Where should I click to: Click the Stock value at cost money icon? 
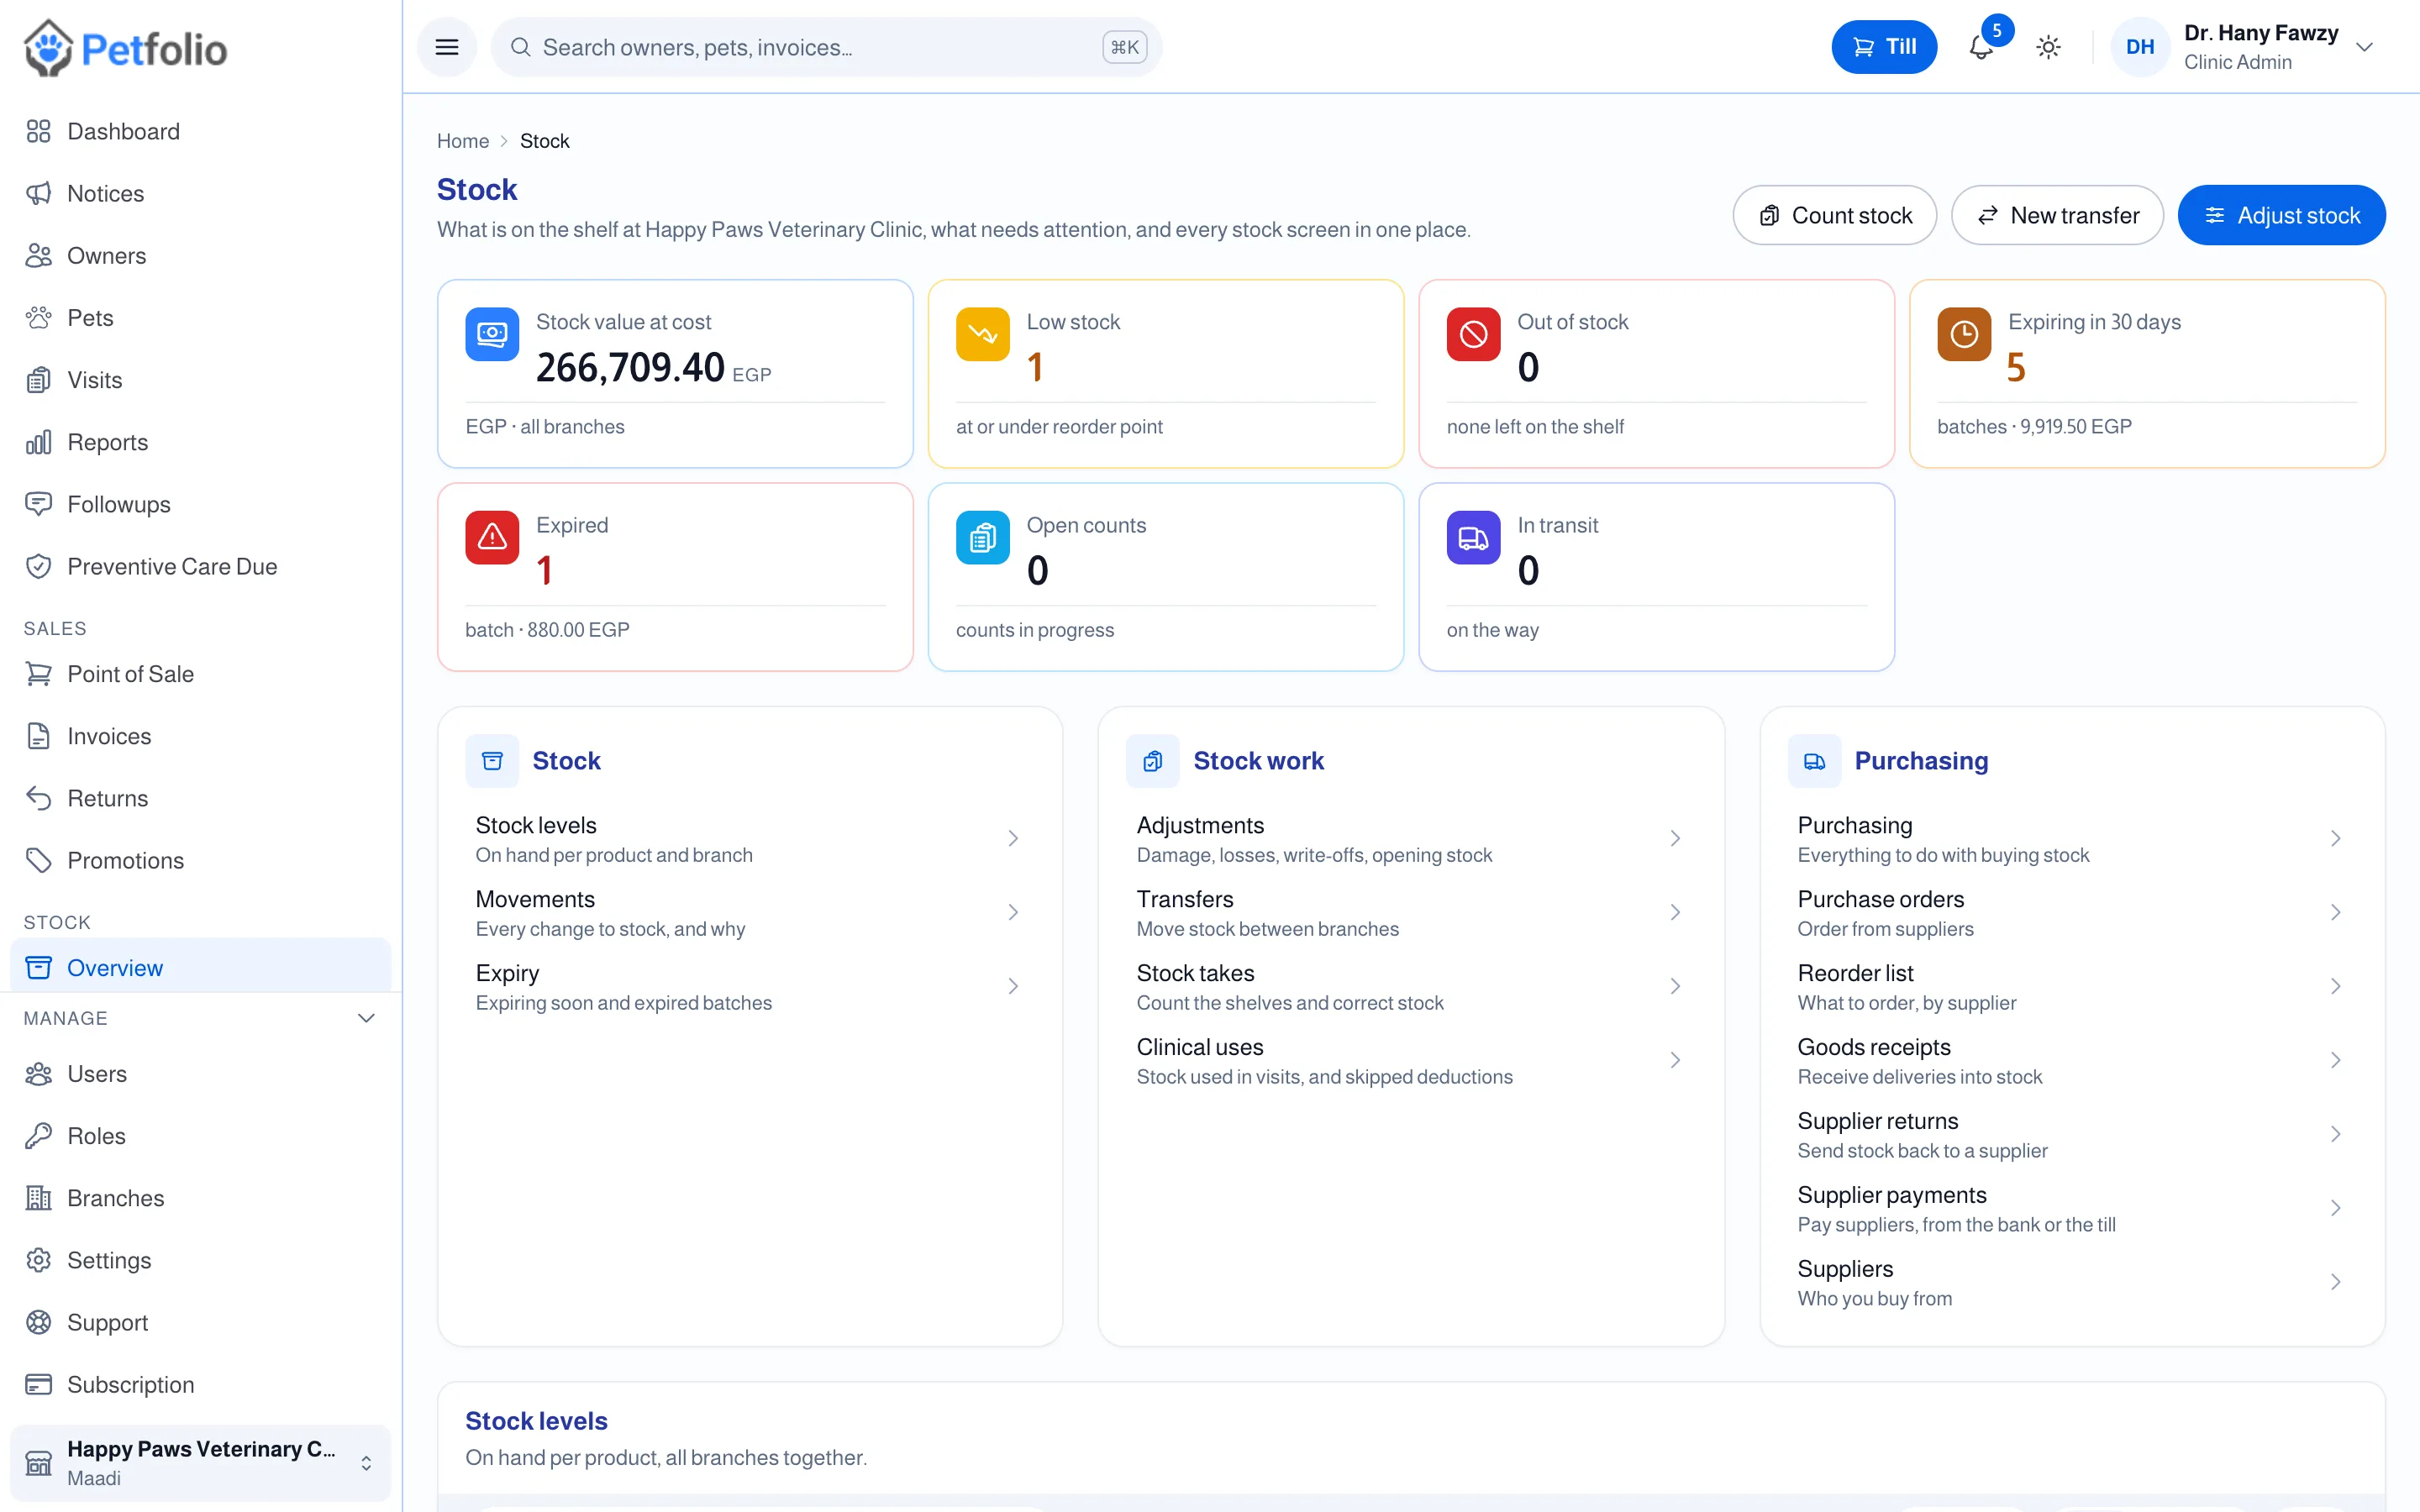tap(492, 334)
